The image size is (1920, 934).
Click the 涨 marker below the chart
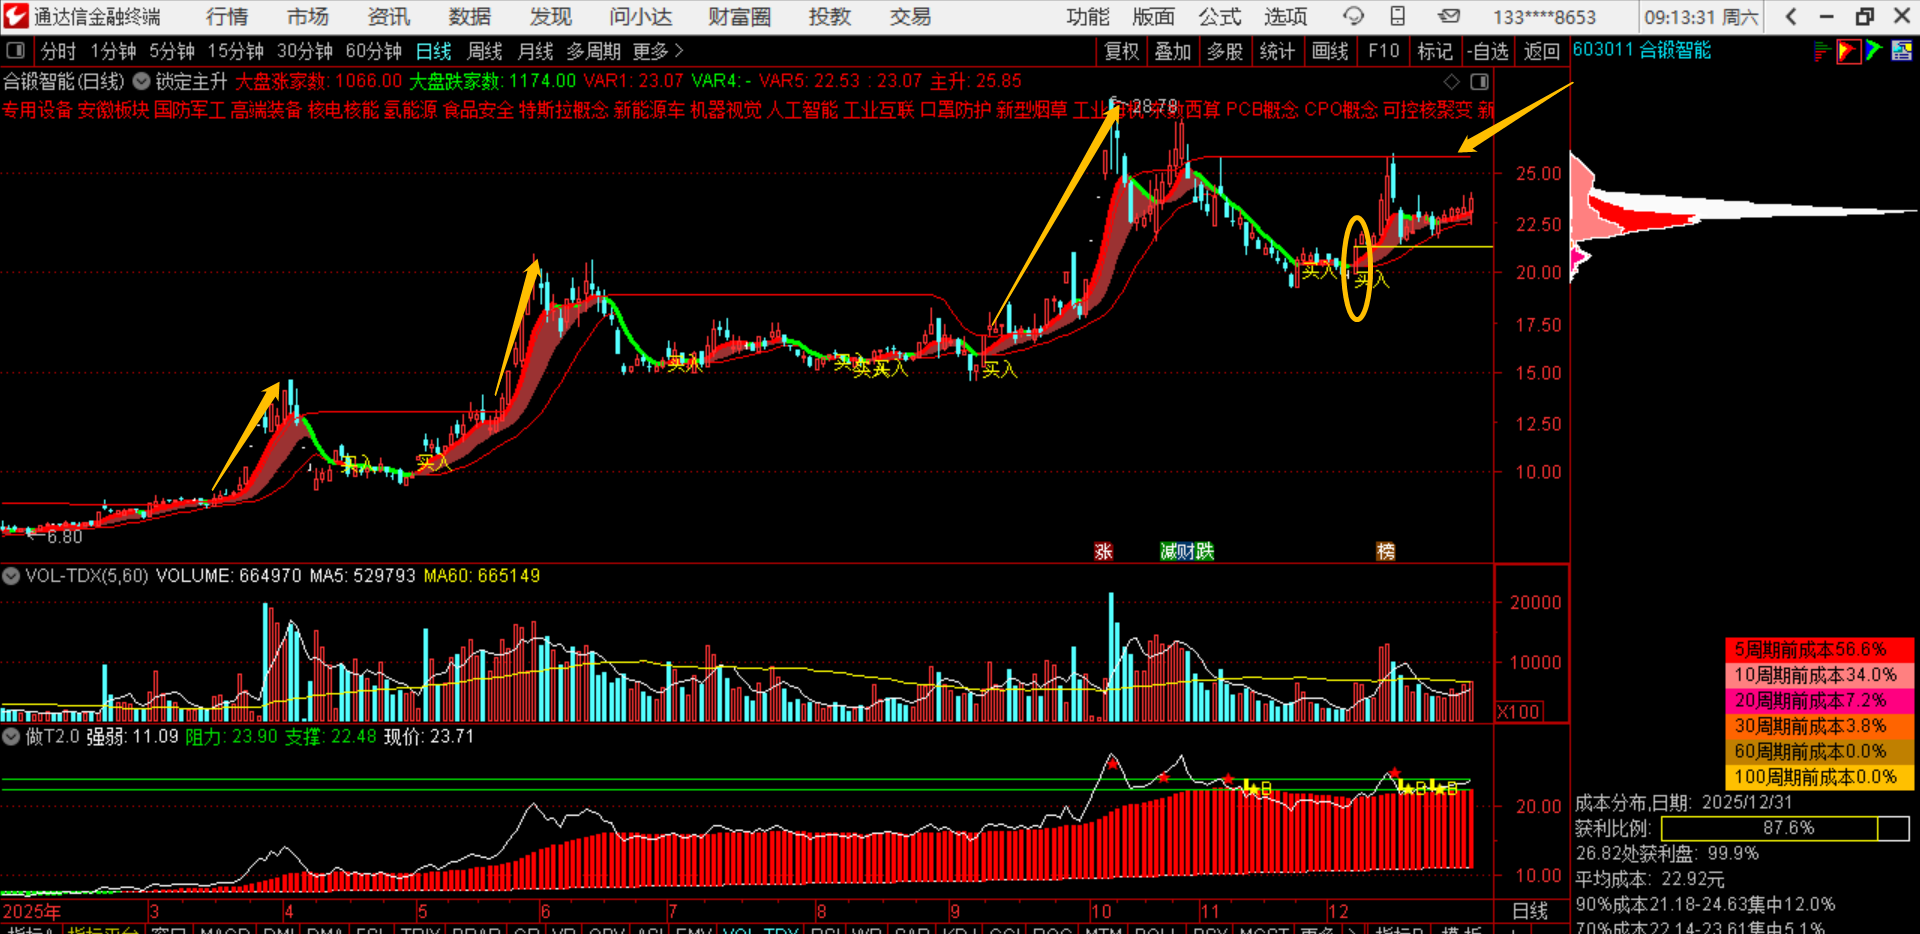point(1104,551)
